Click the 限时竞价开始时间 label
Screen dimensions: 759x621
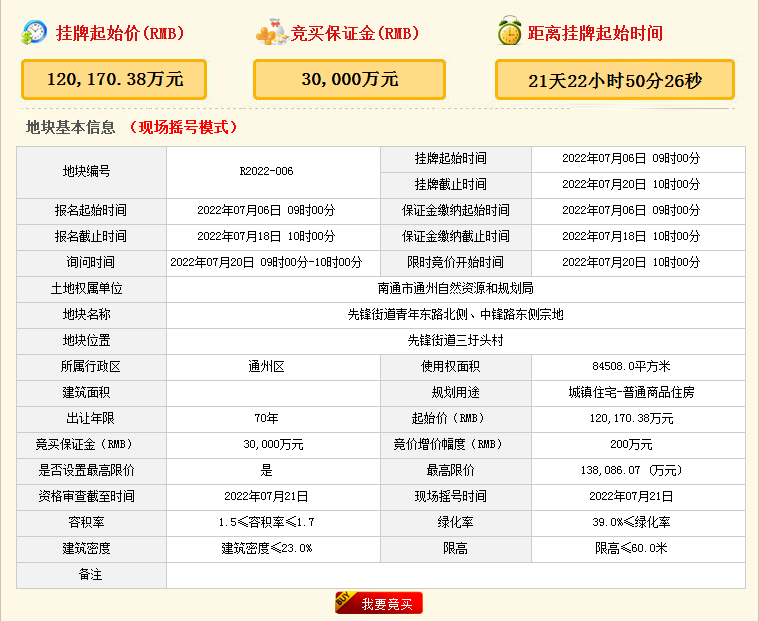(x=455, y=262)
